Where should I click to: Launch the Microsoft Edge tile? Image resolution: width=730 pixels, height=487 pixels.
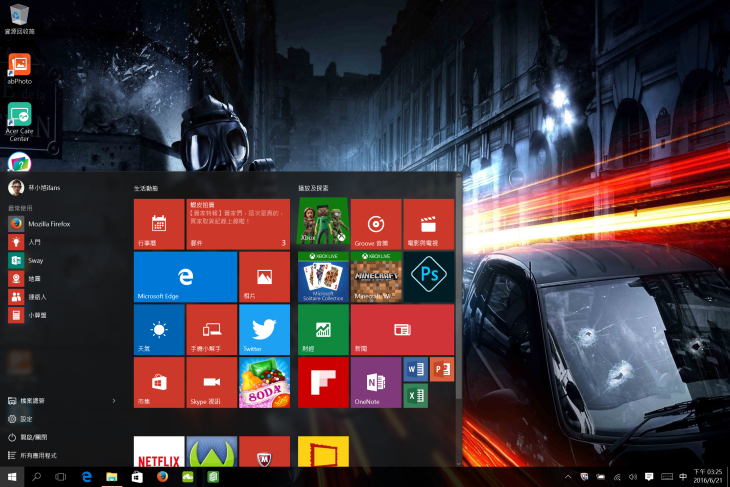coord(185,277)
